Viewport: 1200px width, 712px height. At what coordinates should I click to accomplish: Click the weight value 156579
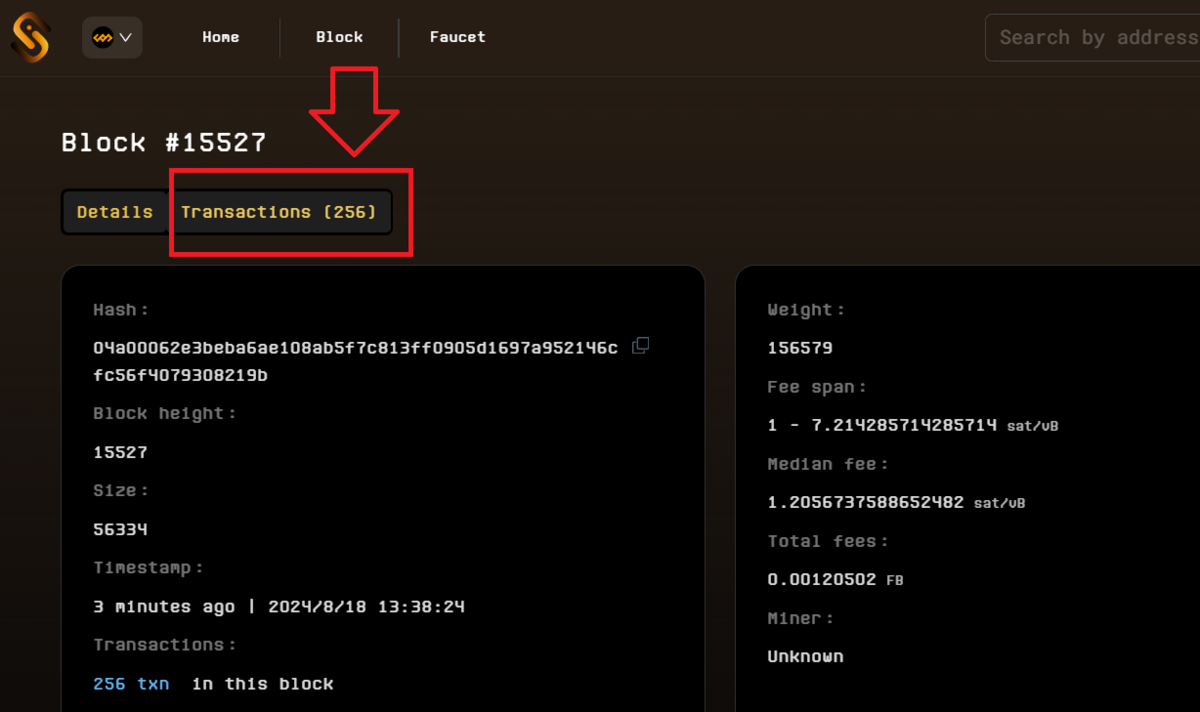pyautogui.click(x=800, y=348)
